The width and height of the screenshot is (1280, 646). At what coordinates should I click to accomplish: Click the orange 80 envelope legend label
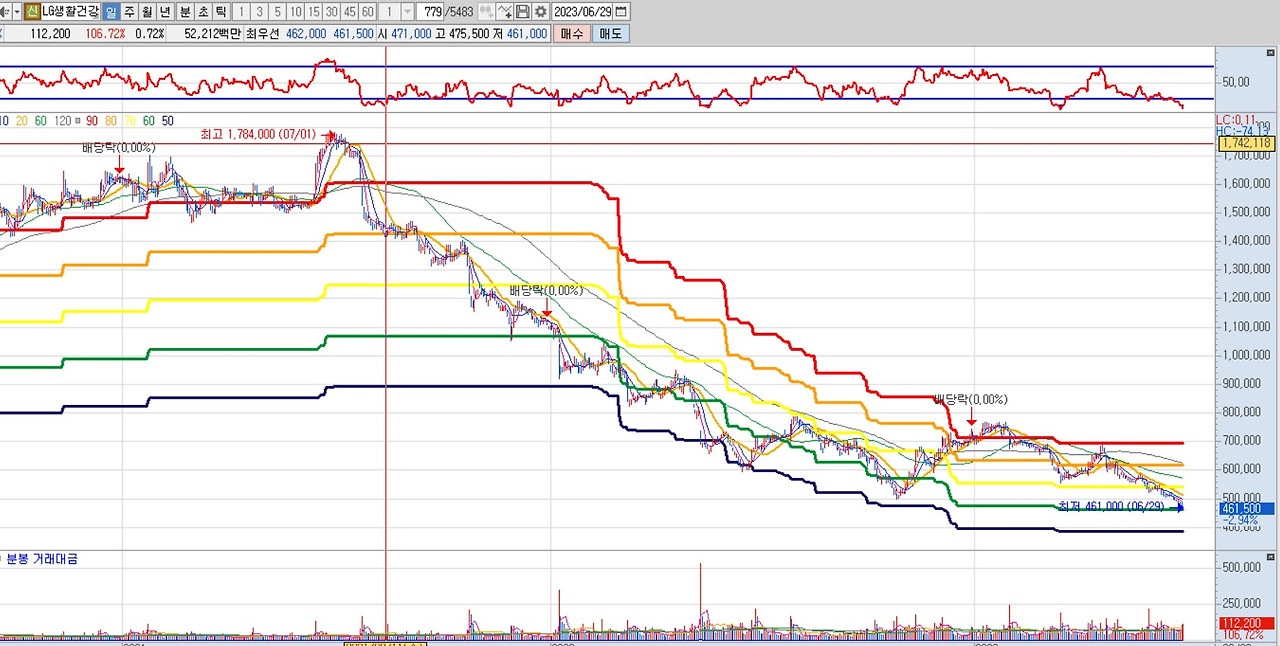point(109,121)
